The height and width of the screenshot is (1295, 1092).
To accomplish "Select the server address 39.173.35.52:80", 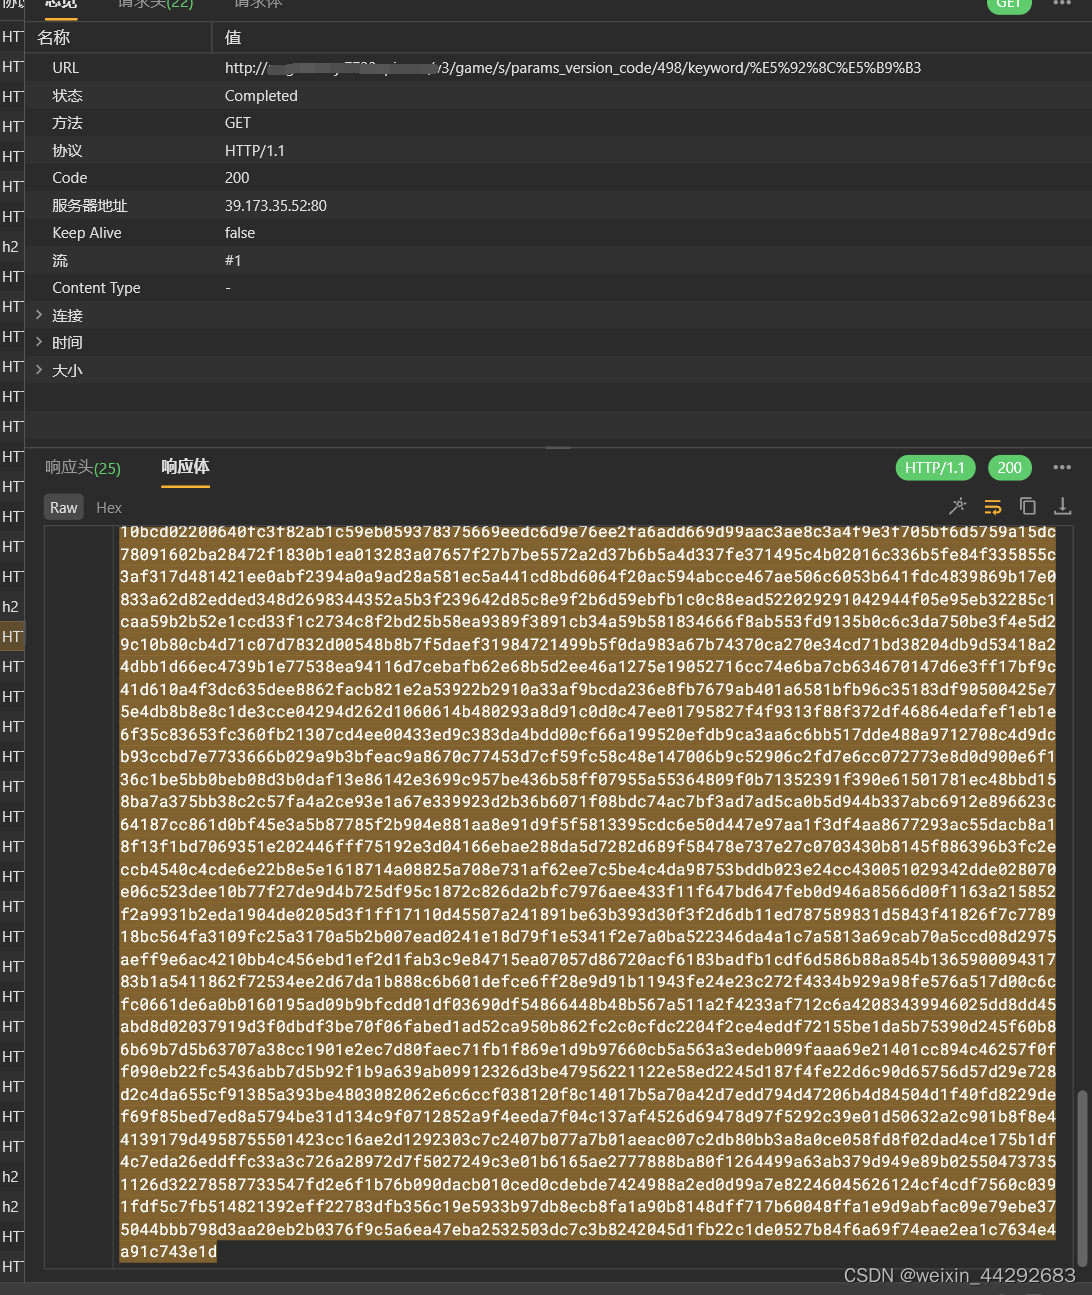I will pyautogui.click(x=276, y=206).
